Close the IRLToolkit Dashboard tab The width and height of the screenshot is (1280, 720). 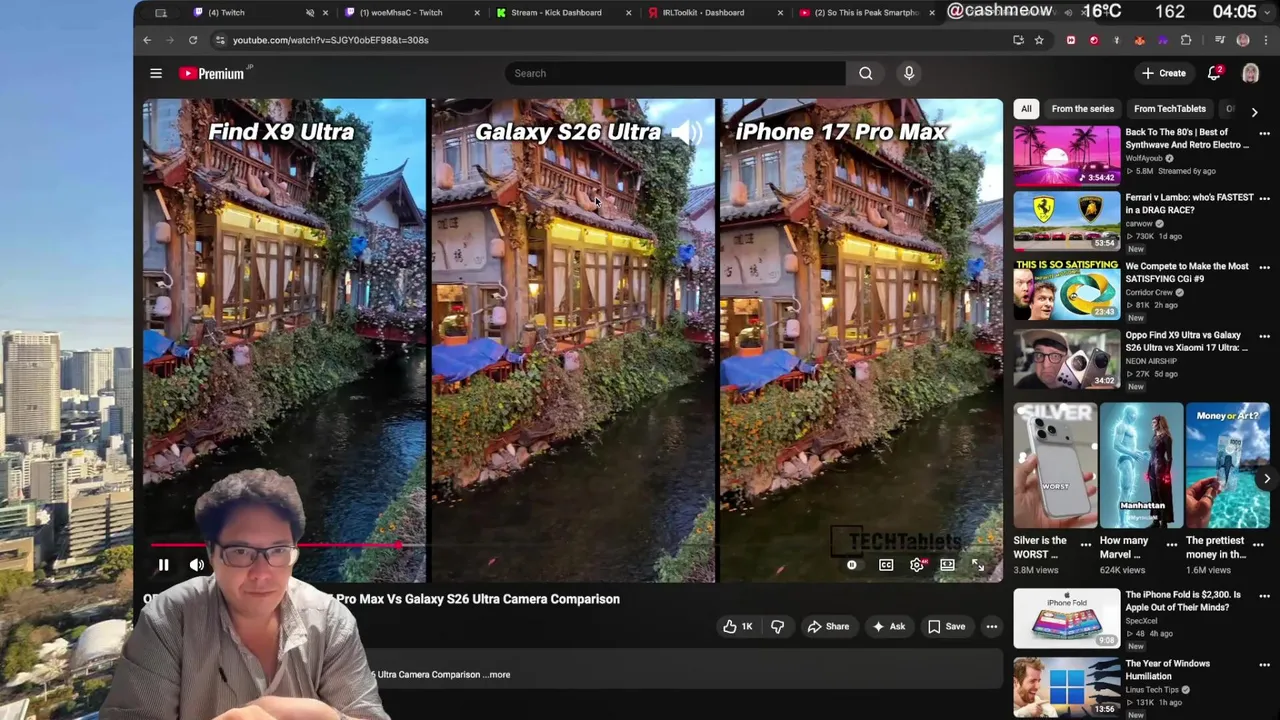click(781, 13)
